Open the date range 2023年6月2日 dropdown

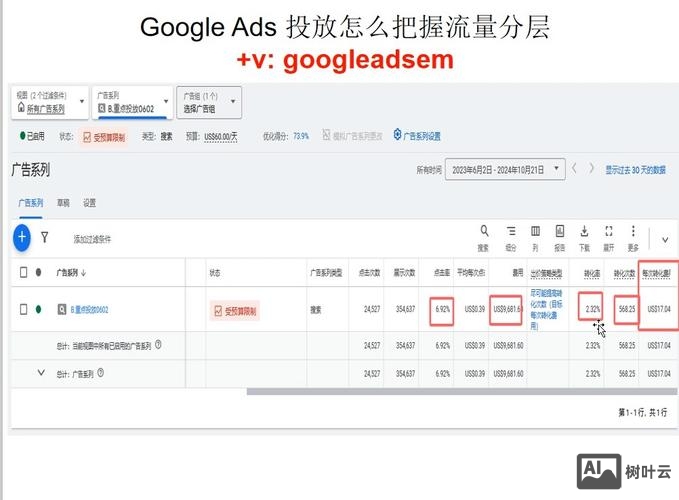(x=505, y=169)
